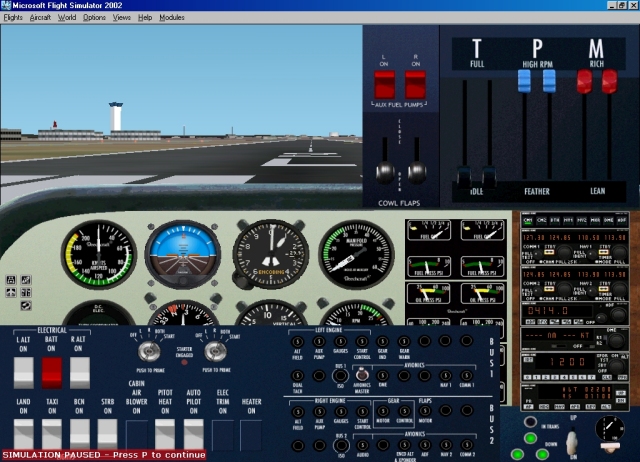Click the left engine magneto start key

(149, 351)
